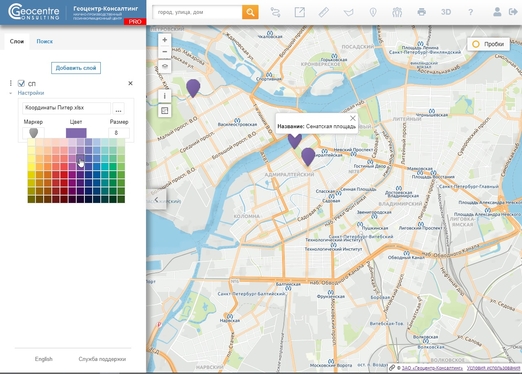Screen dimensions: 522x374
Task: Click the file browse '...' button
Action: click(118, 108)
